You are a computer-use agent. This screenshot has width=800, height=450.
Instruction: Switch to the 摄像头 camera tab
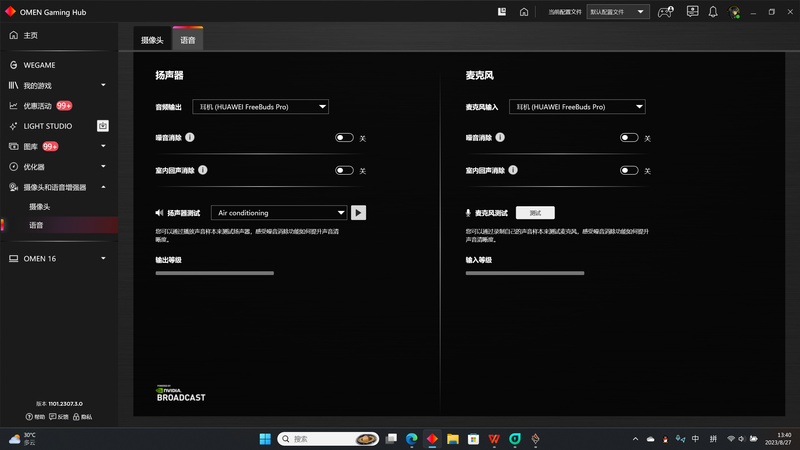pyautogui.click(x=152, y=40)
